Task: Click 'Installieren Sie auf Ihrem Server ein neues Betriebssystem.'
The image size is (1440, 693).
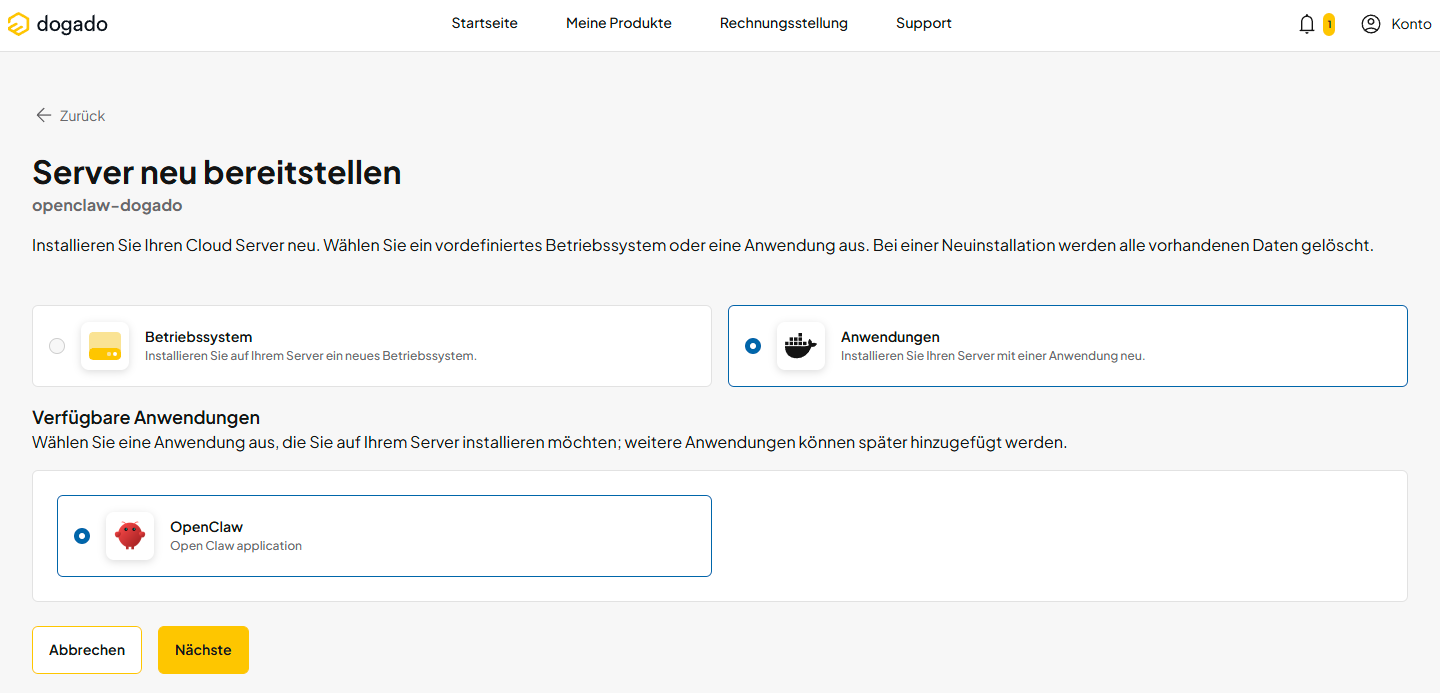Action: point(311,356)
